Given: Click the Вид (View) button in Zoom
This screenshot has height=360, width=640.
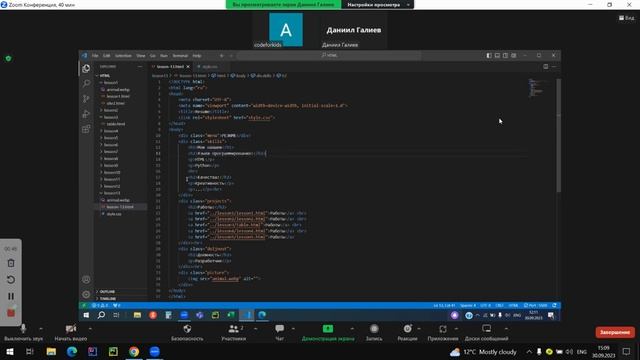Looking at the screenshot, I should [x=627, y=18].
